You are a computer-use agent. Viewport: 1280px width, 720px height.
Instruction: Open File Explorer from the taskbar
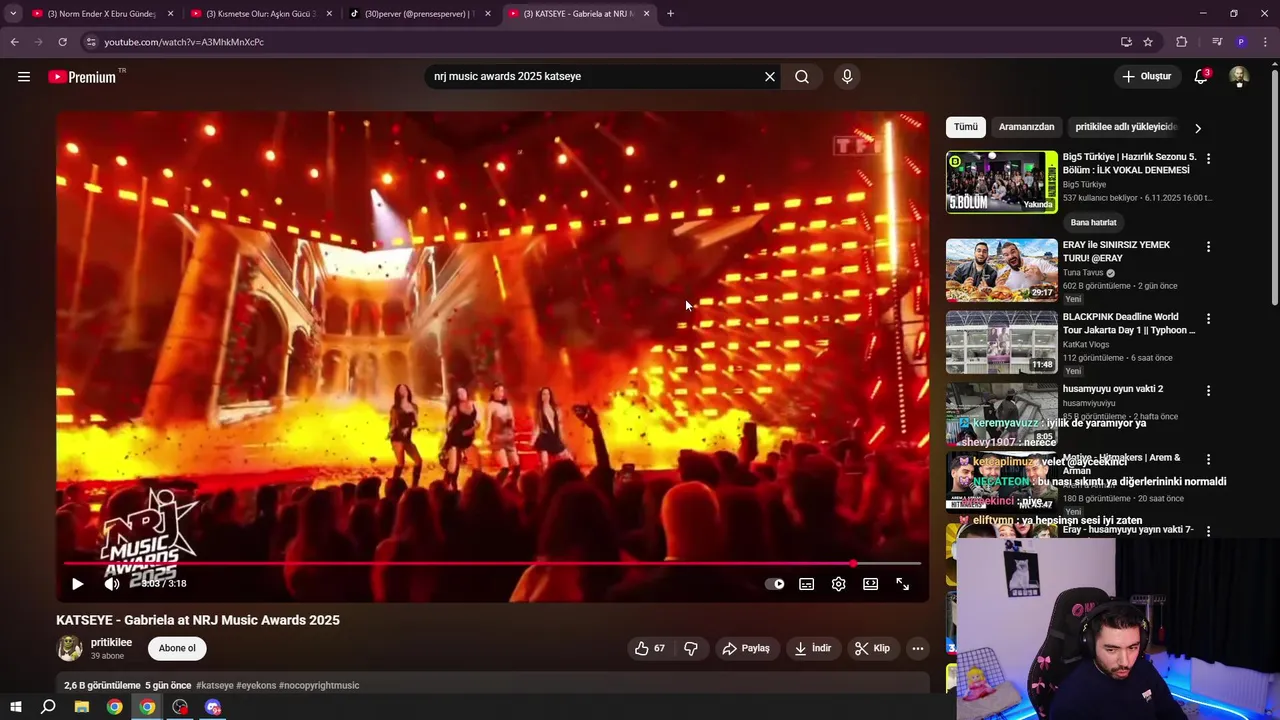pos(82,707)
